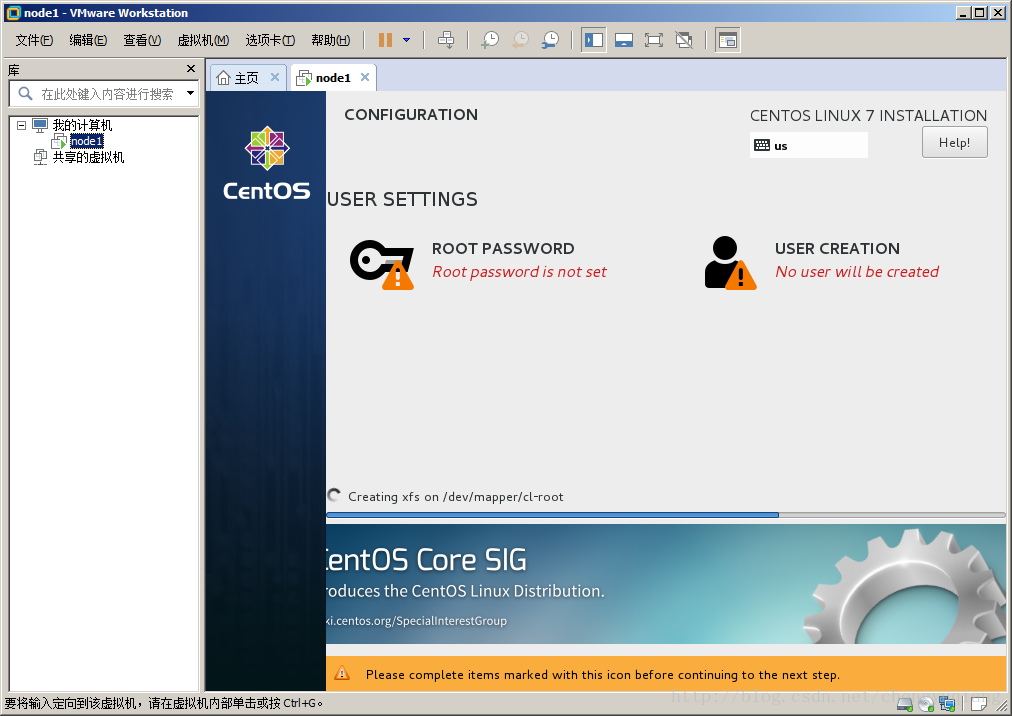
Task: Toggle the library sidebar view icon
Action: (593, 40)
